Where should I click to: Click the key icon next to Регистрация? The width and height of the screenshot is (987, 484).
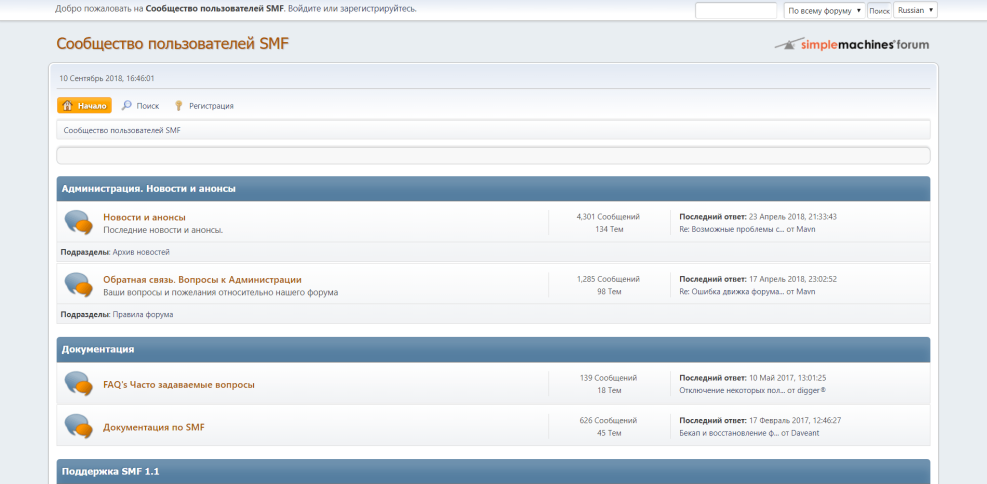click(x=179, y=105)
